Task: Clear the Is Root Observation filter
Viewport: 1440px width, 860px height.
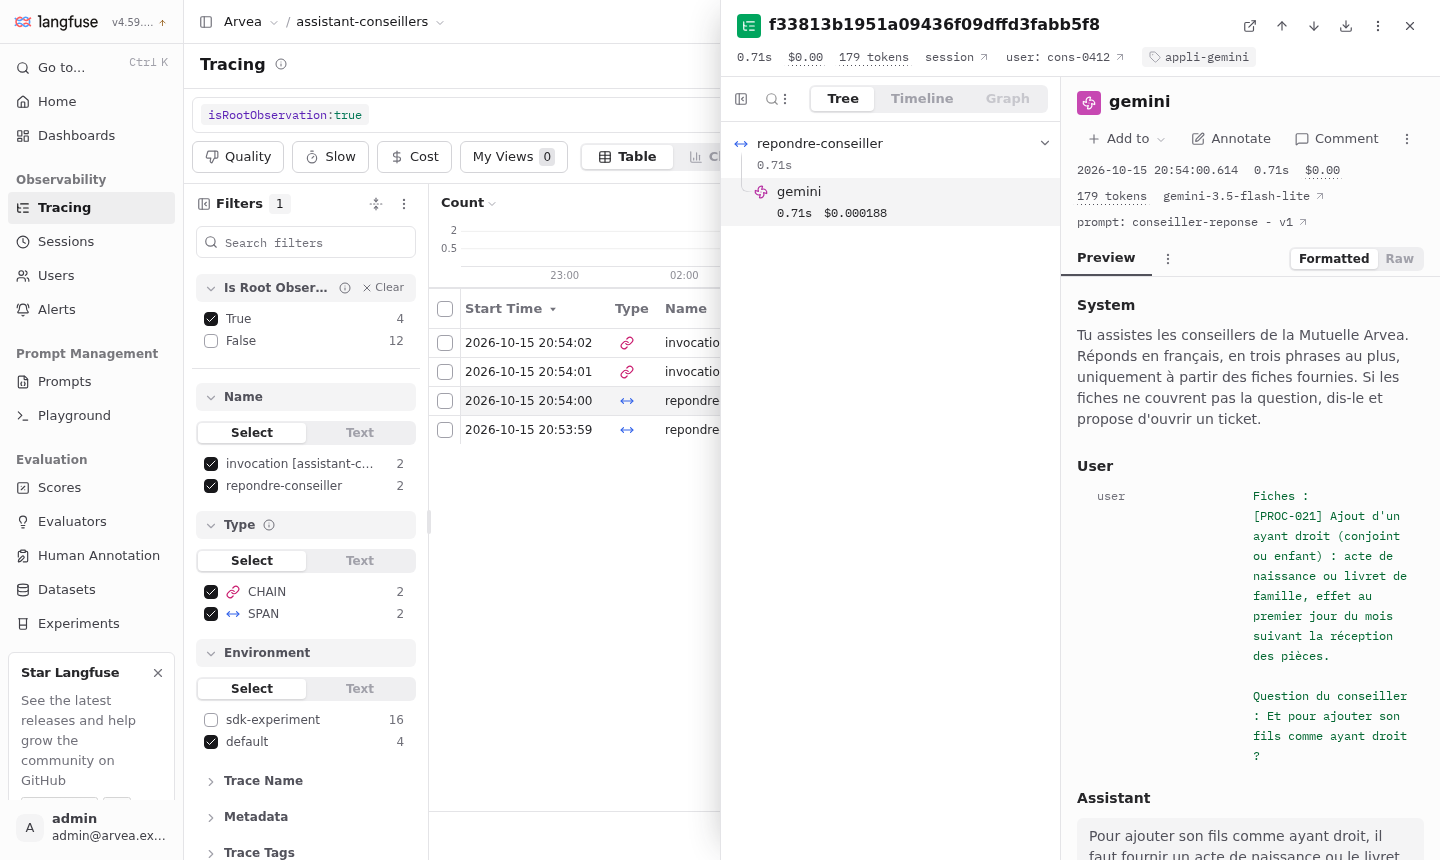Action: (x=383, y=288)
